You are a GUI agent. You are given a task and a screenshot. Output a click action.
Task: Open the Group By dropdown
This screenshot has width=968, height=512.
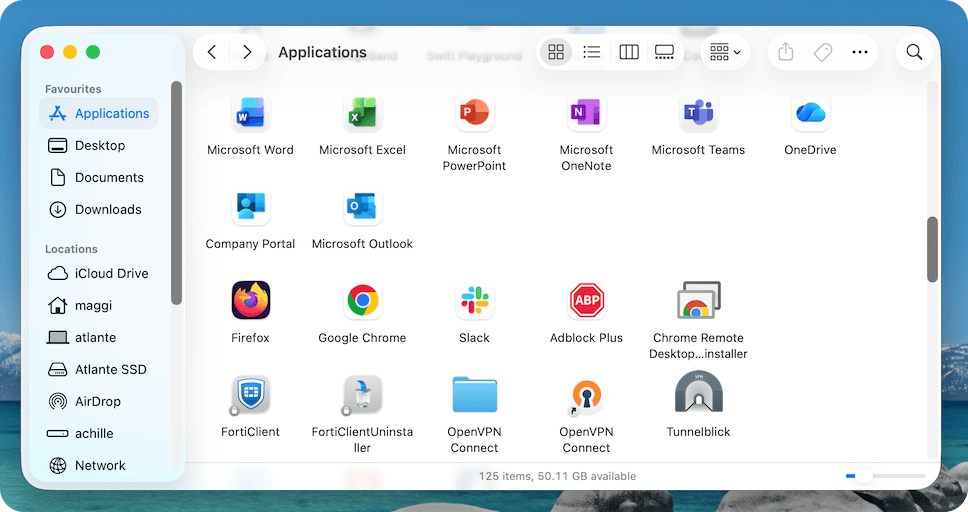pyautogui.click(x=724, y=52)
